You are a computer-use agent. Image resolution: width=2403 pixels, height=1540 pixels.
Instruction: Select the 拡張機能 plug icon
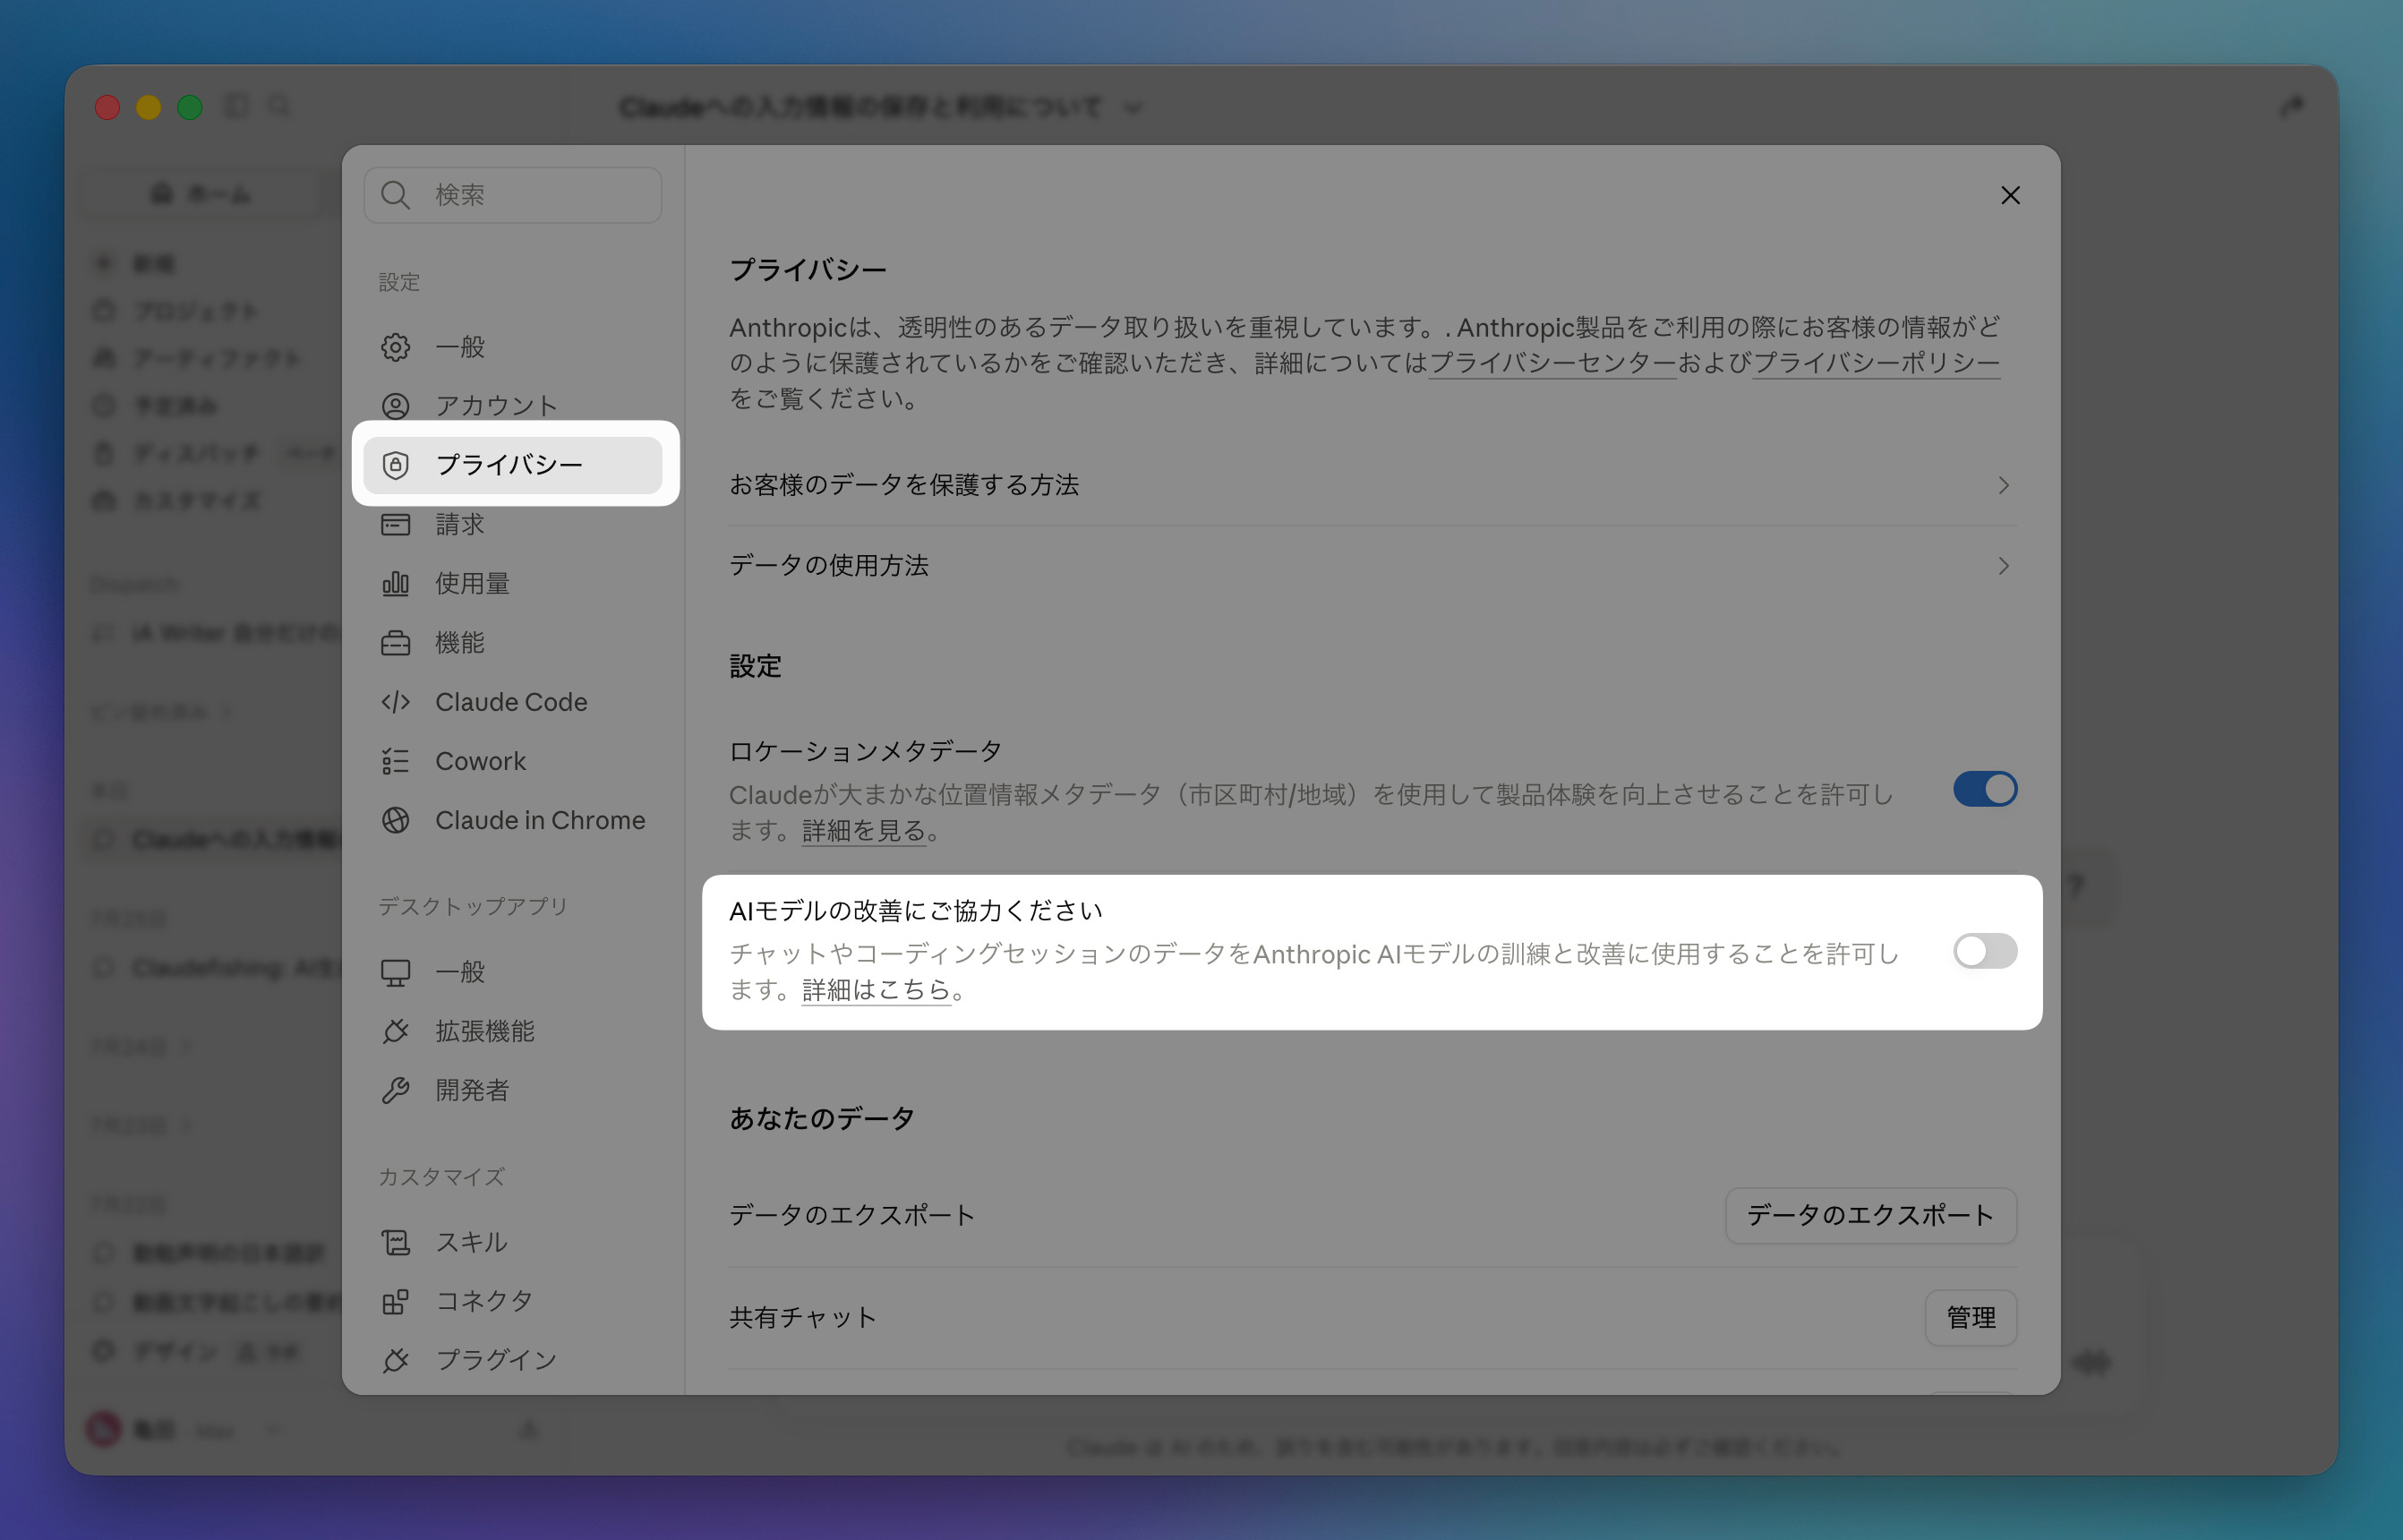pos(395,1031)
